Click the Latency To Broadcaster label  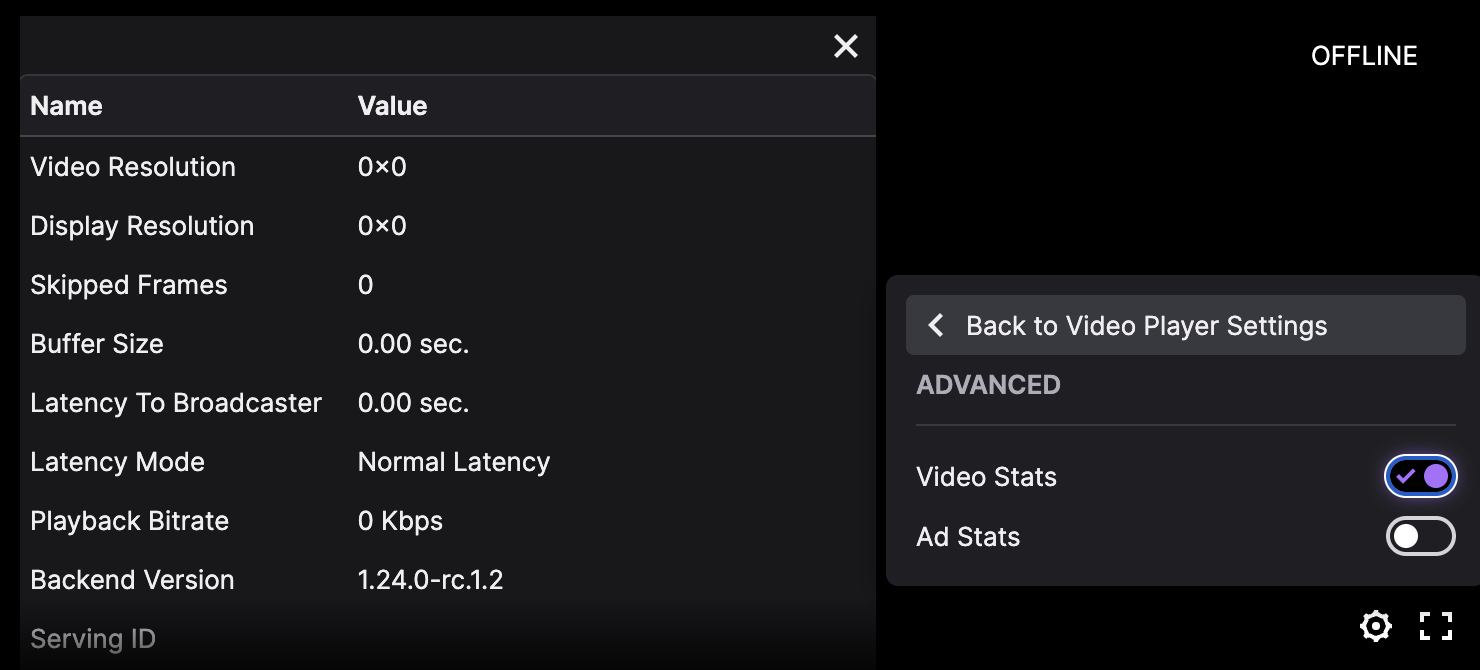pyautogui.click(x=176, y=403)
